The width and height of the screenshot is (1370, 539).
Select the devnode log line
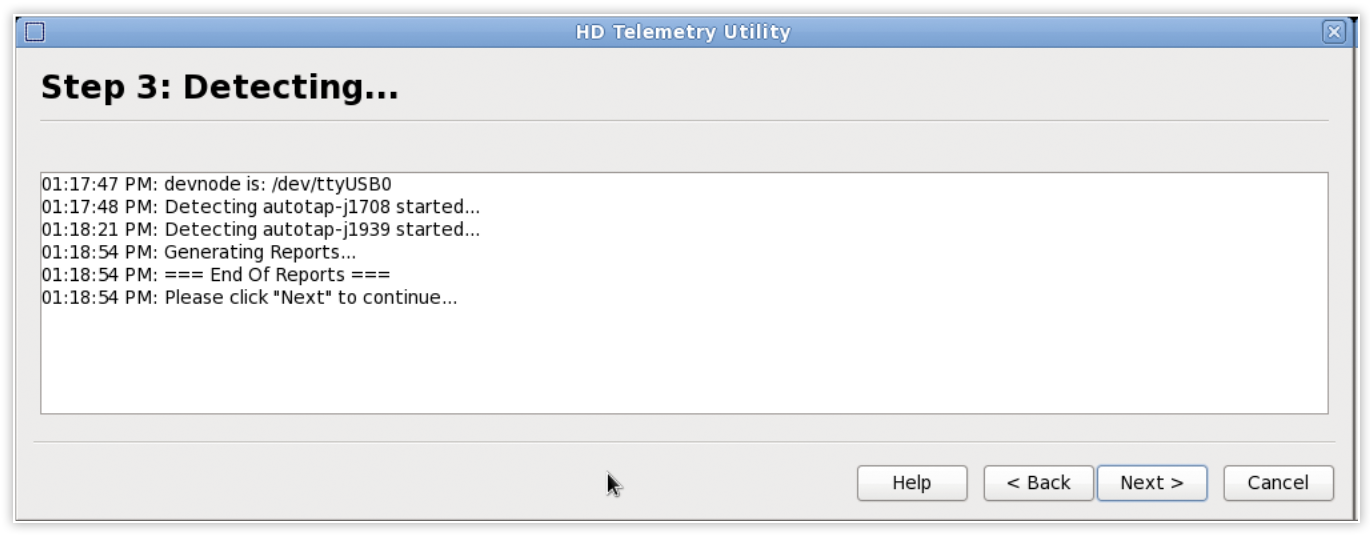click(217, 185)
